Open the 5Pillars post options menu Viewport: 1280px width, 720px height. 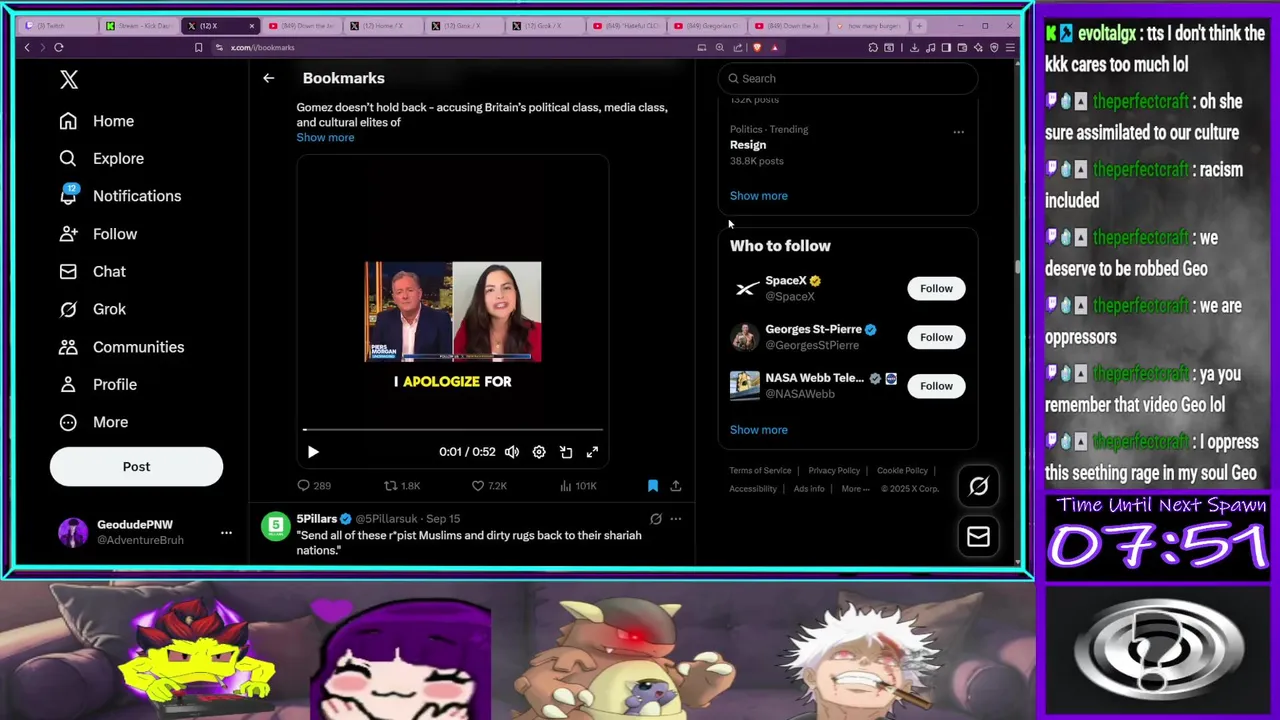click(x=676, y=519)
